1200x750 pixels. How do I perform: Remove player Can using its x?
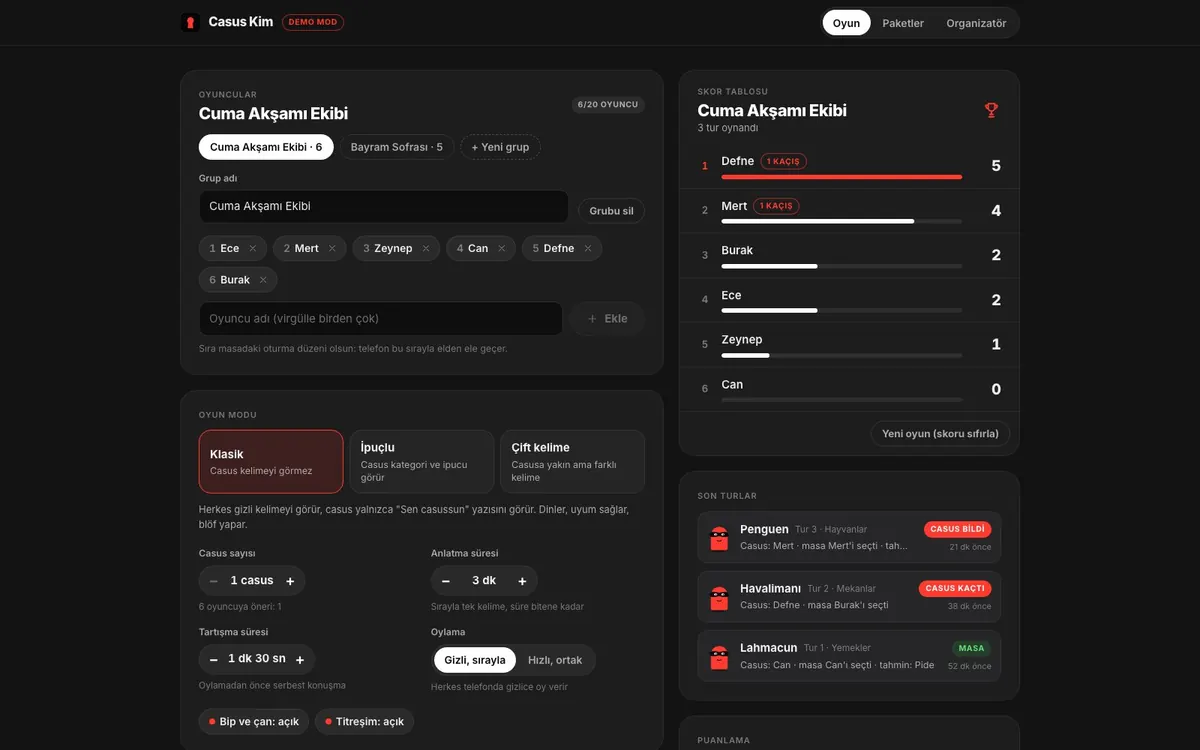502,248
